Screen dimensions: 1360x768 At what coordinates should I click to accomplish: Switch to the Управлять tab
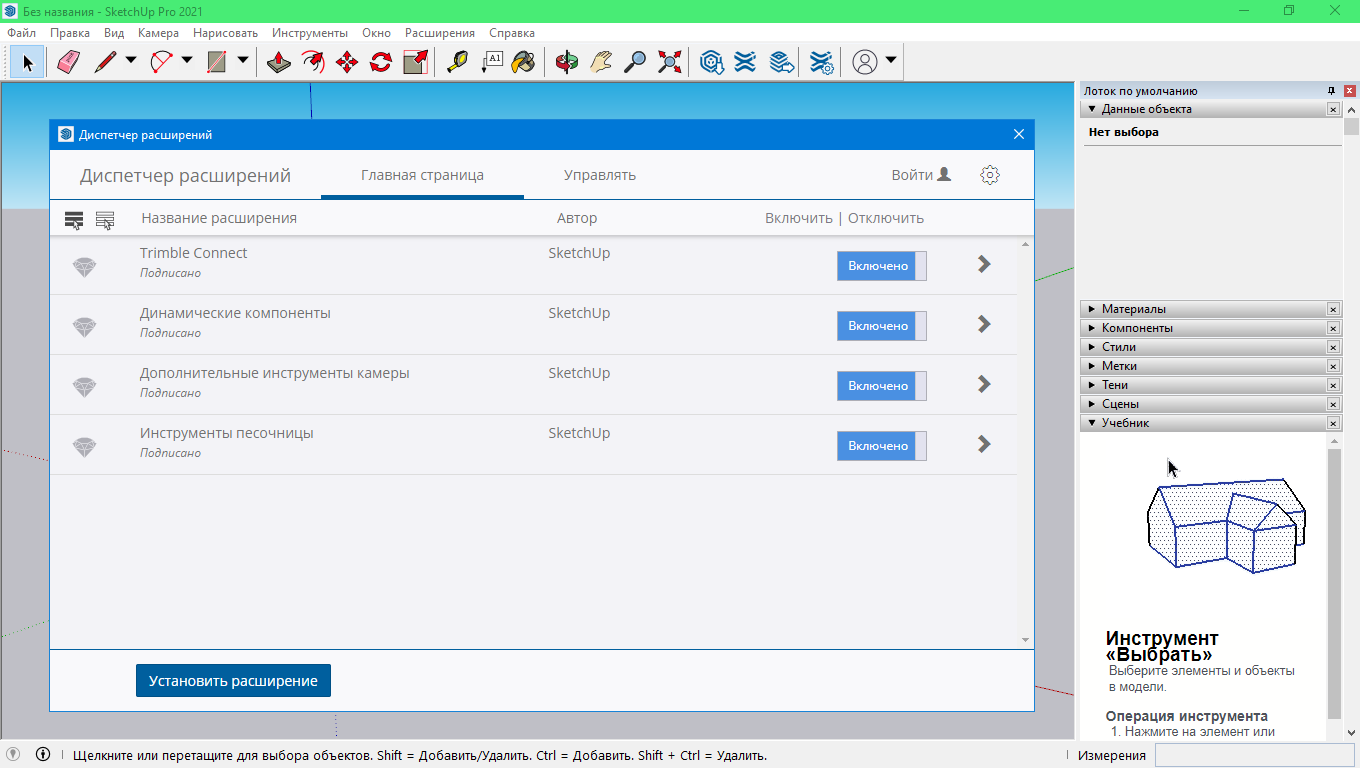tap(600, 175)
